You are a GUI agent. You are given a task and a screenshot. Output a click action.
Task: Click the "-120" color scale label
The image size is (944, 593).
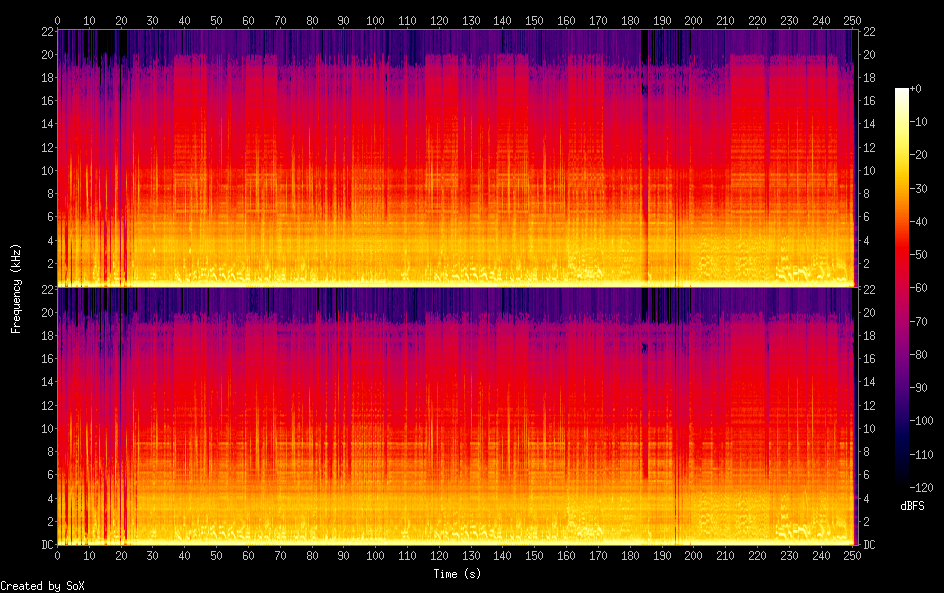point(922,488)
